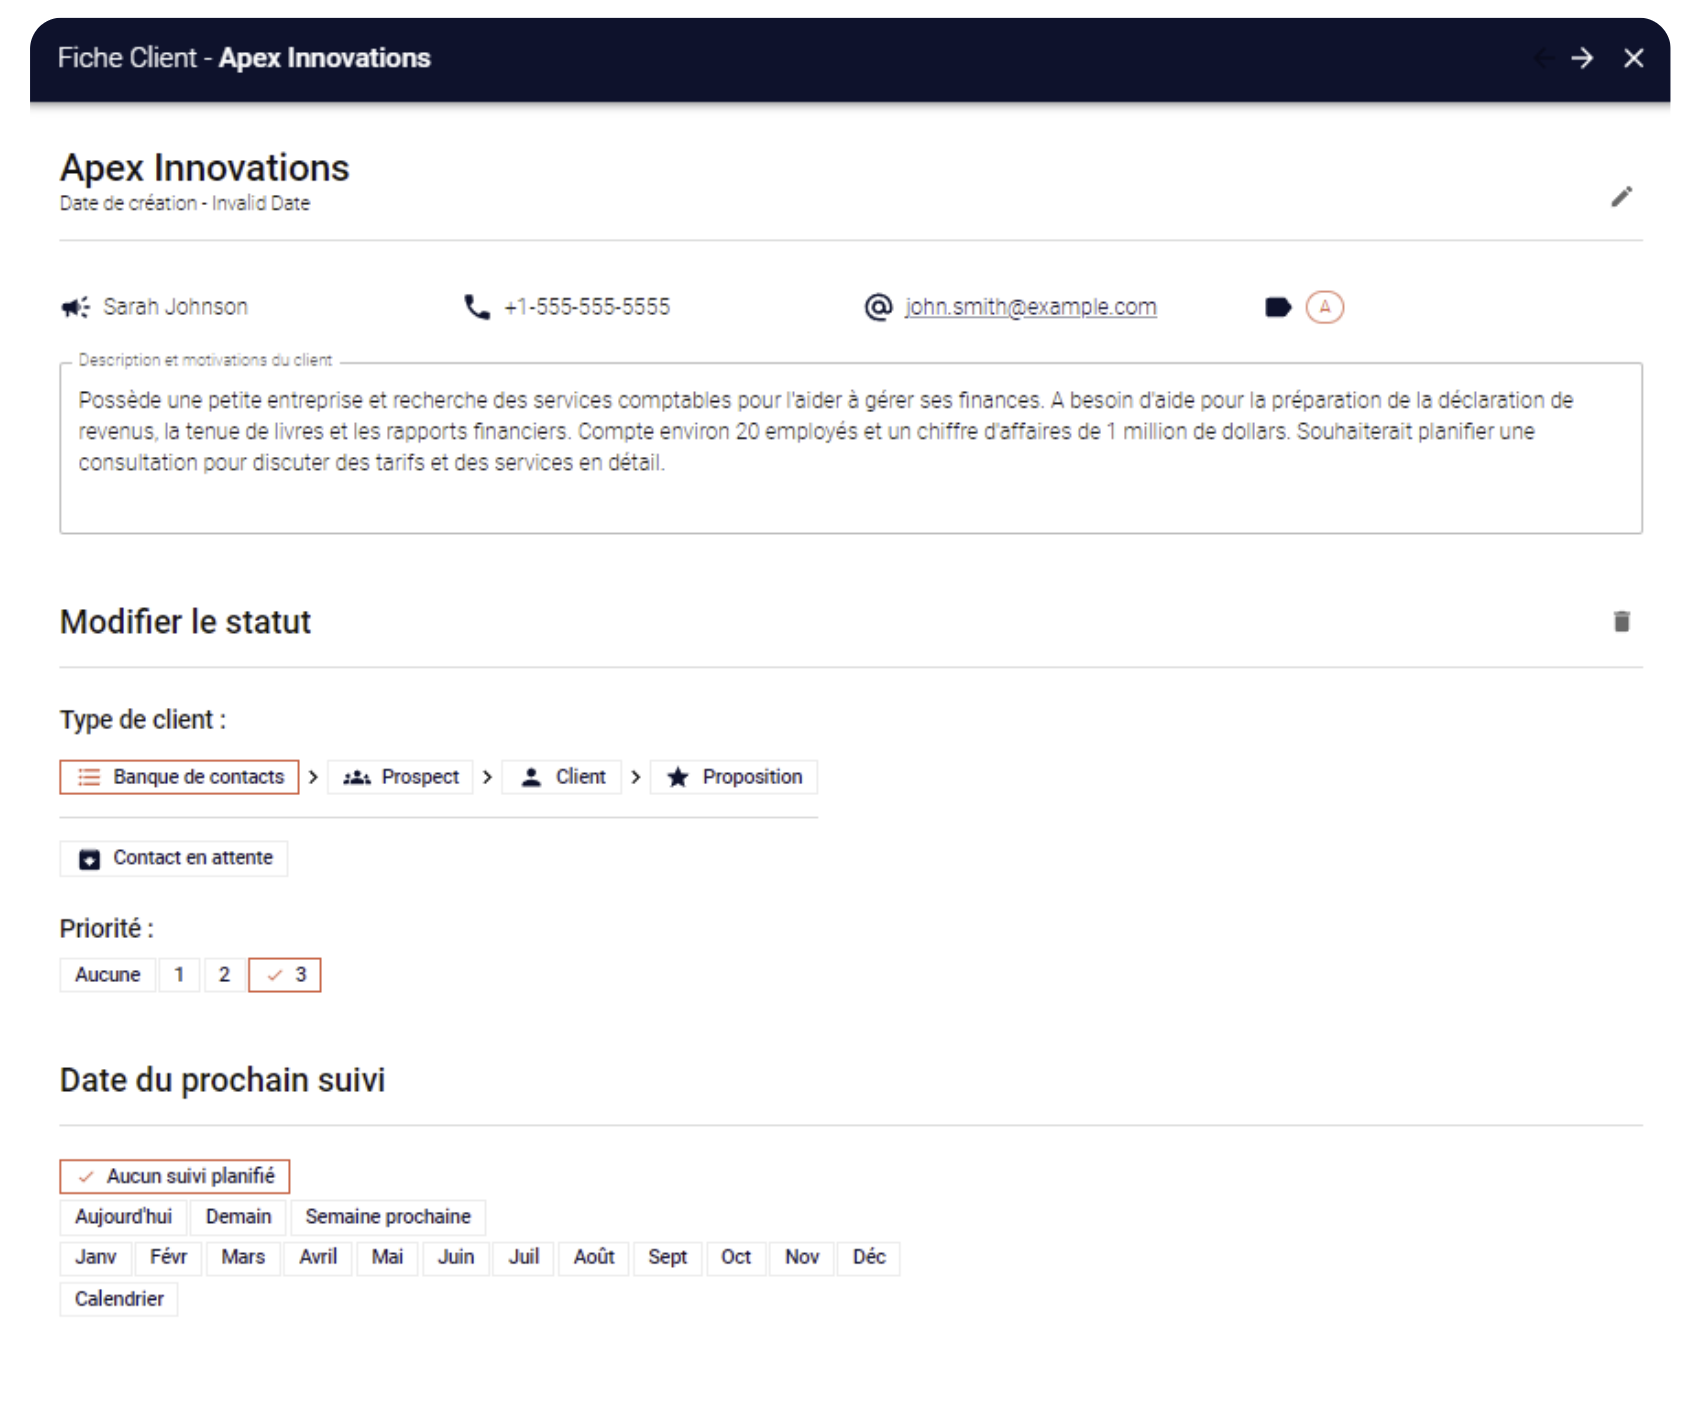Click the phone icon beside the number
Viewport: 1698px width, 1410px height.
pyautogui.click(x=477, y=307)
